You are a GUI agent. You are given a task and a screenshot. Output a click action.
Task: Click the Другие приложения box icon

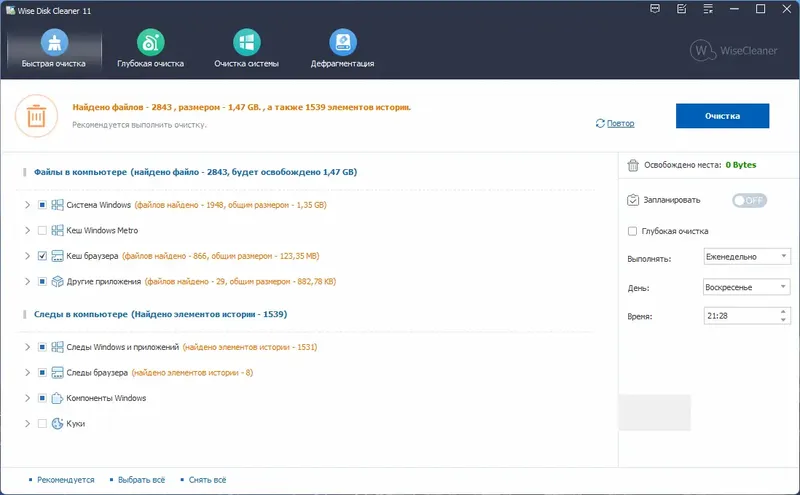[58, 282]
